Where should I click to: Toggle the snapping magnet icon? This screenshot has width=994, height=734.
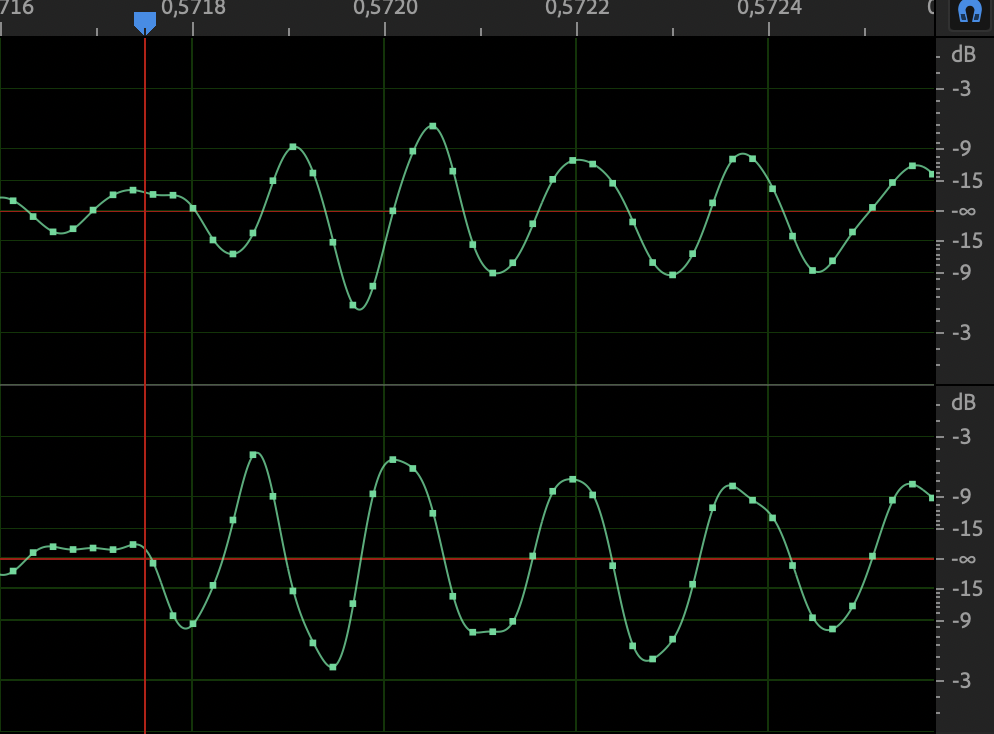click(x=966, y=12)
